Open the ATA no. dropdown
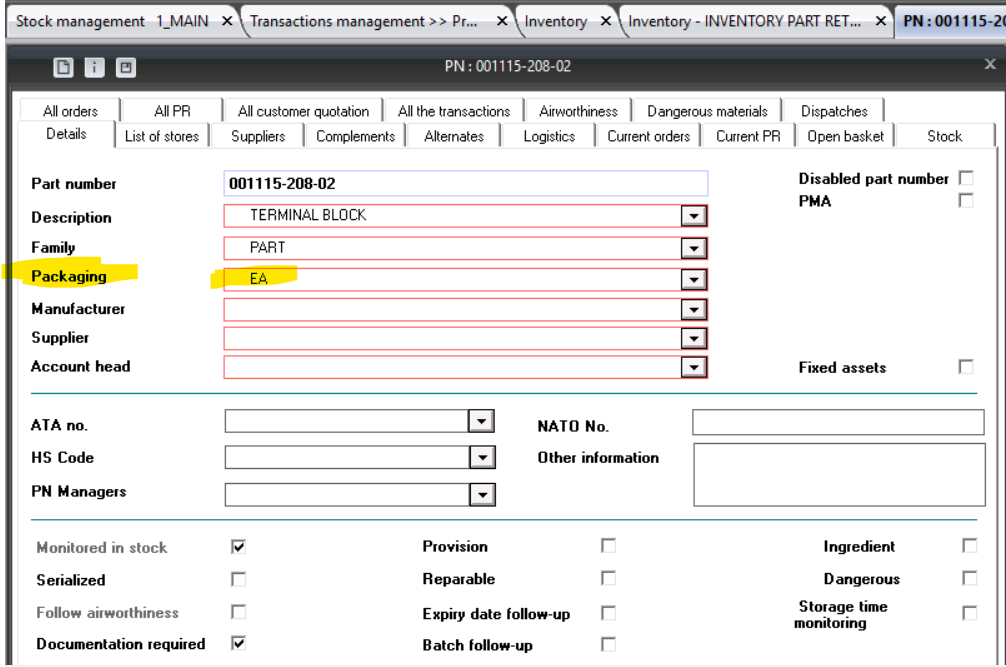Image resolution: width=1006 pixels, height=667 pixels. click(x=482, y=422)
